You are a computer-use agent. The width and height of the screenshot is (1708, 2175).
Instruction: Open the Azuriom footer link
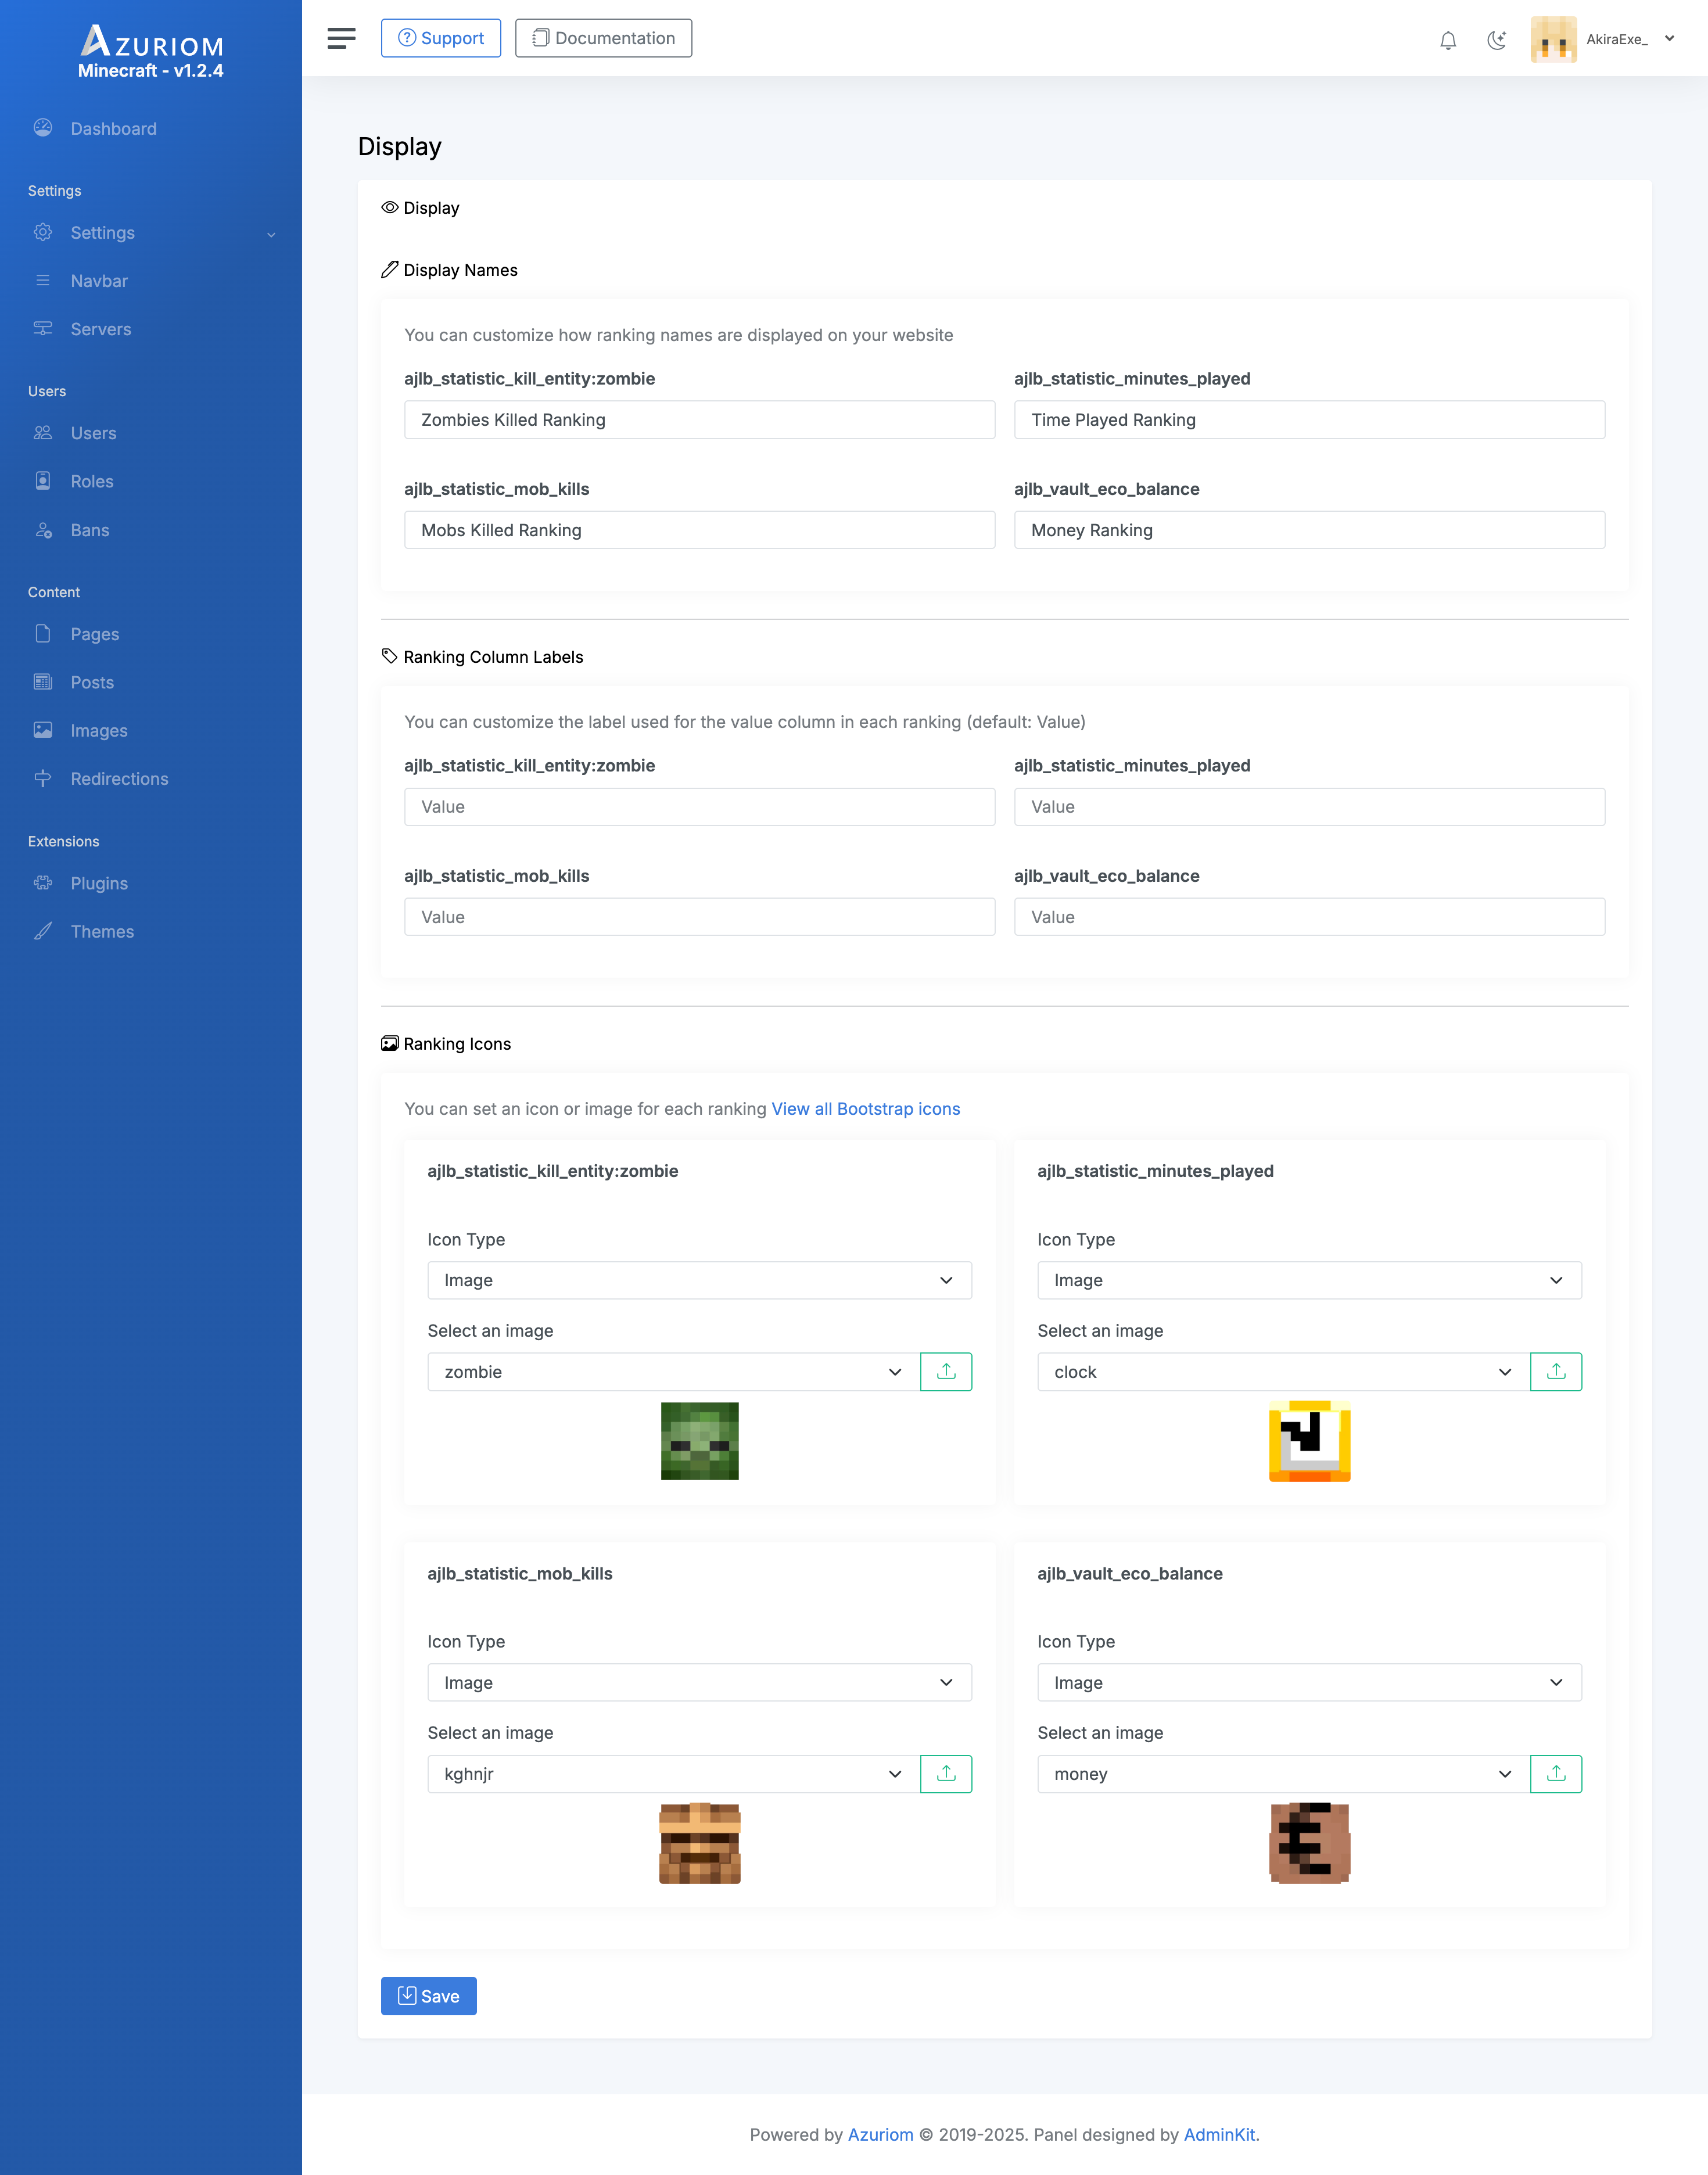point(880,2135)
